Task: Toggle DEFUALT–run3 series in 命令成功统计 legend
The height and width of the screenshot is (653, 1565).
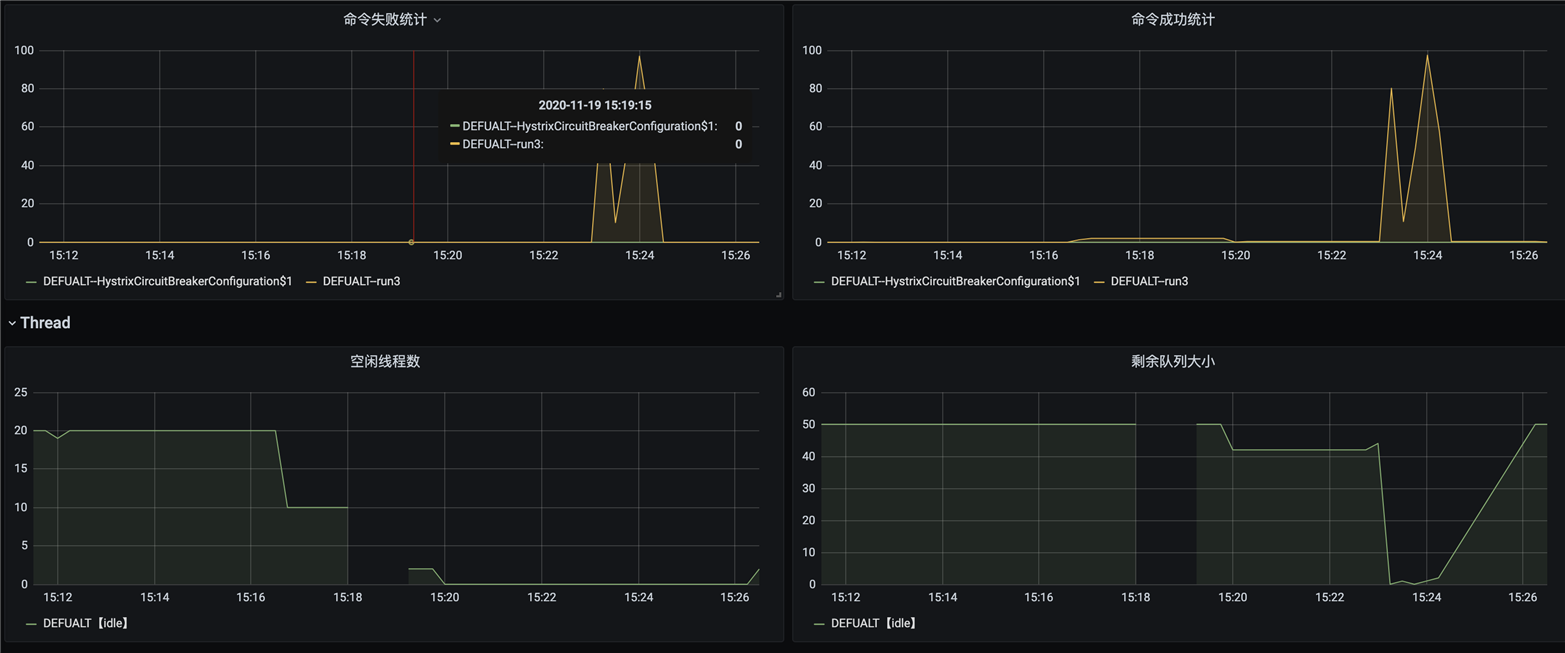Action: point(1150,282)
